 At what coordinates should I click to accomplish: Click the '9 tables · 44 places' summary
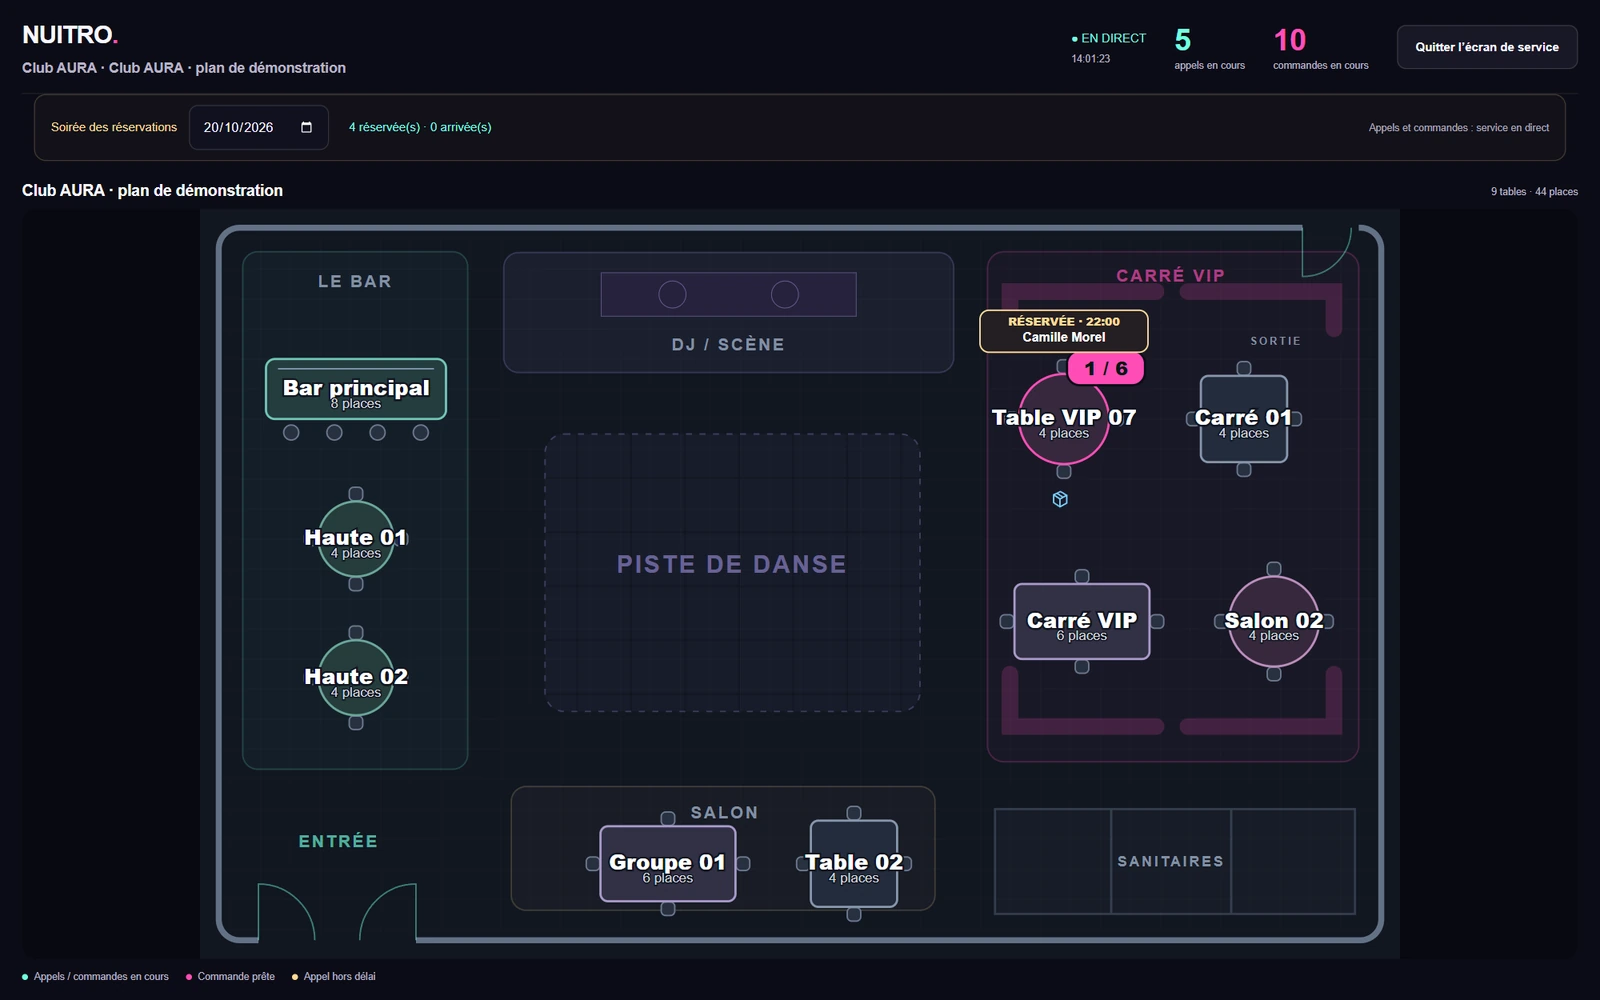click(x=1534, y=192)
